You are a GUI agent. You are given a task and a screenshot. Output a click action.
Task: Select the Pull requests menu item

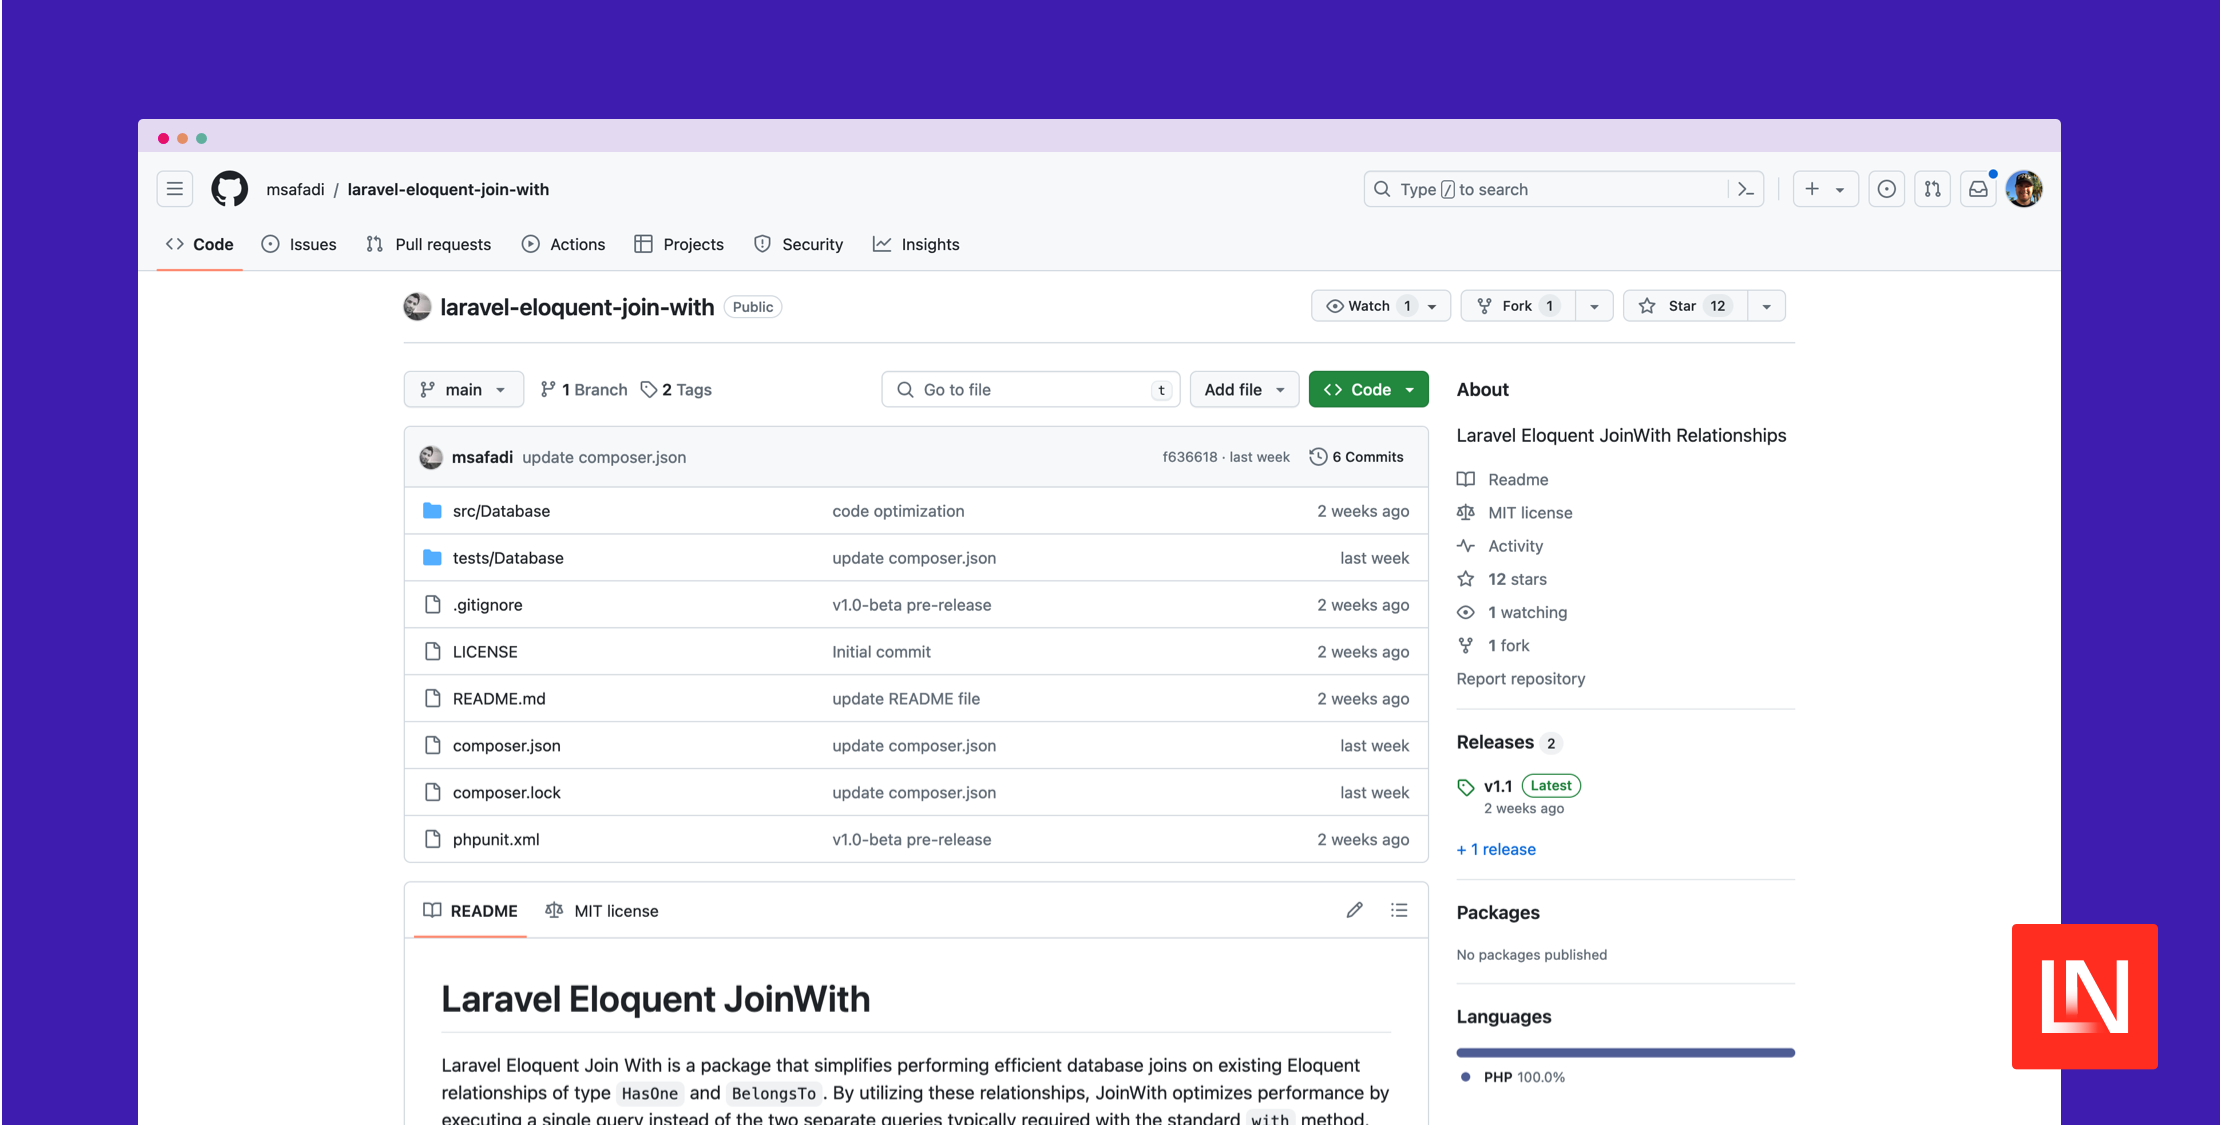tap(442, 244)
